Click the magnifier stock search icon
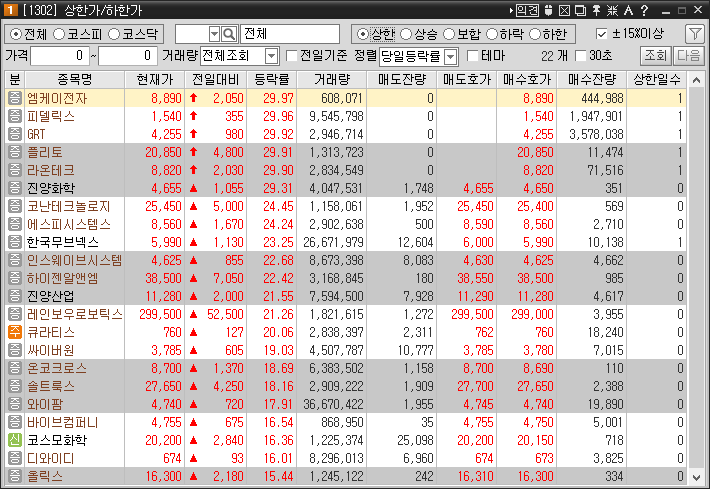The height and width of the screenshot is (489, 710). coord(229,34)
